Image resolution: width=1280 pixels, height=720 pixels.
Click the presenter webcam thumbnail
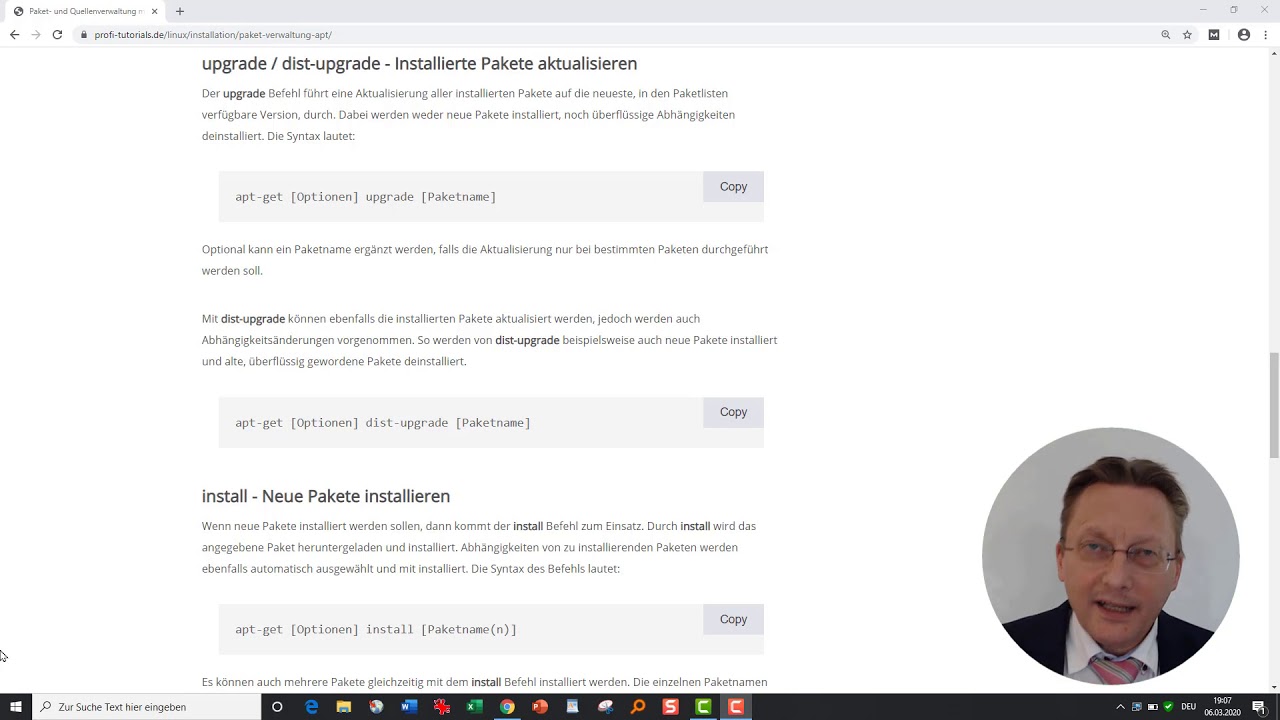coord(1111,556)
